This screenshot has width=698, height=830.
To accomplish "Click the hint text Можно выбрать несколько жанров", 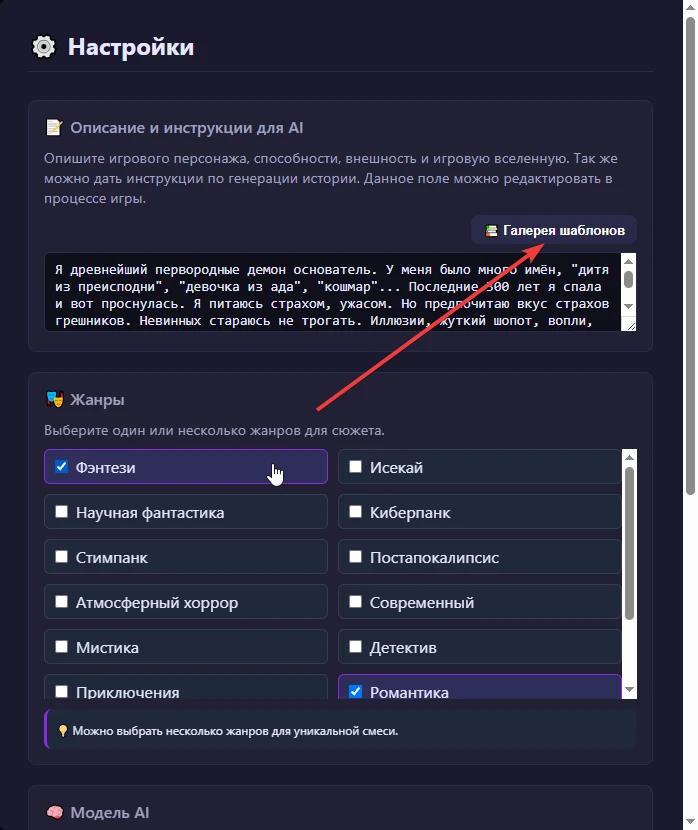I will tap(235, 731).
